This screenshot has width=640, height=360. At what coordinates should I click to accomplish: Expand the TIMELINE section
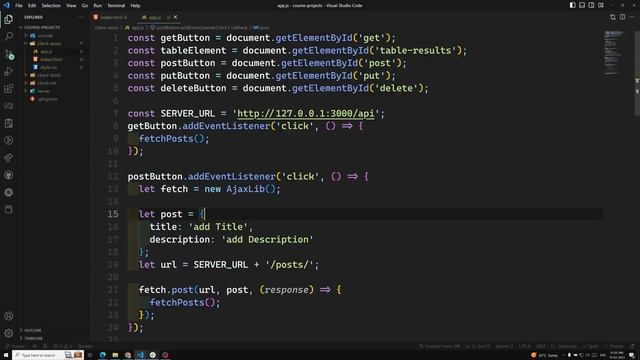coord(33,338)
